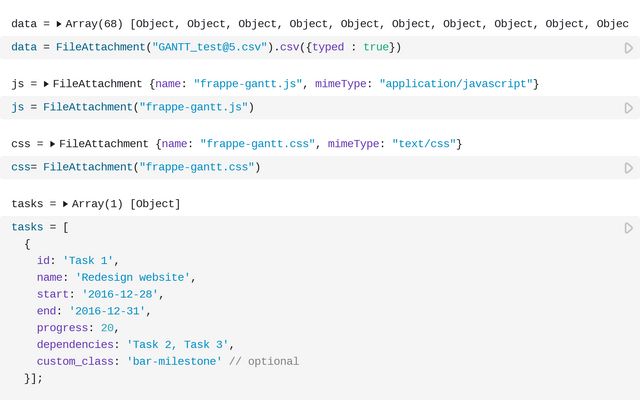This screenshot has height=400, width=640.
Task: Run the css FileAttachment cell
Action: [629, 168]
